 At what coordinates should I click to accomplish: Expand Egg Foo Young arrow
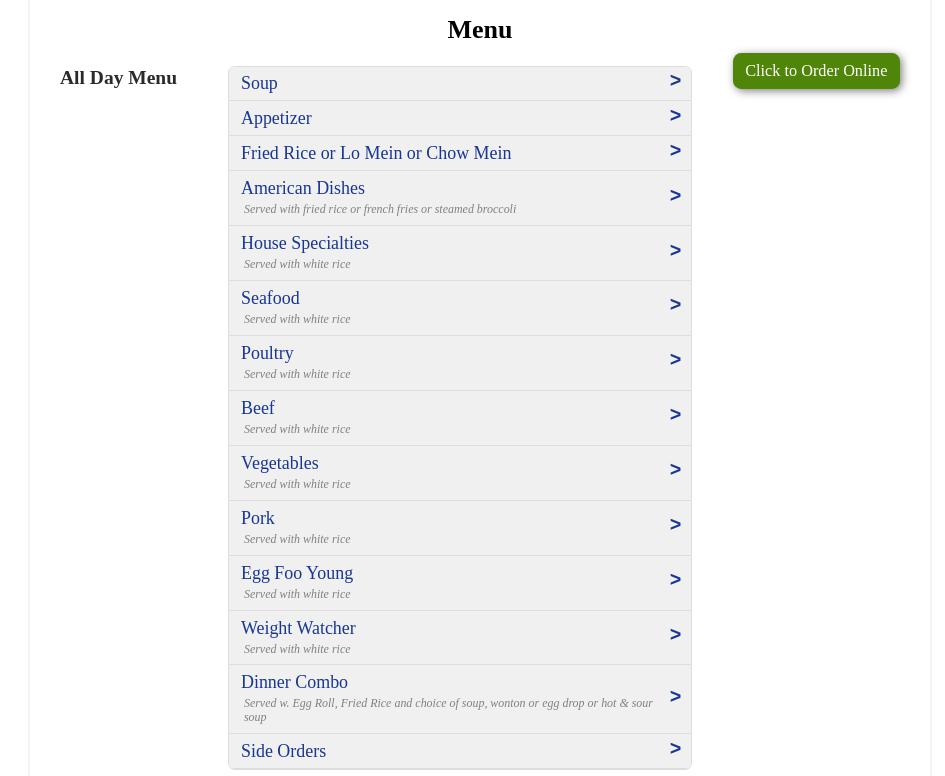click(675, 580)
